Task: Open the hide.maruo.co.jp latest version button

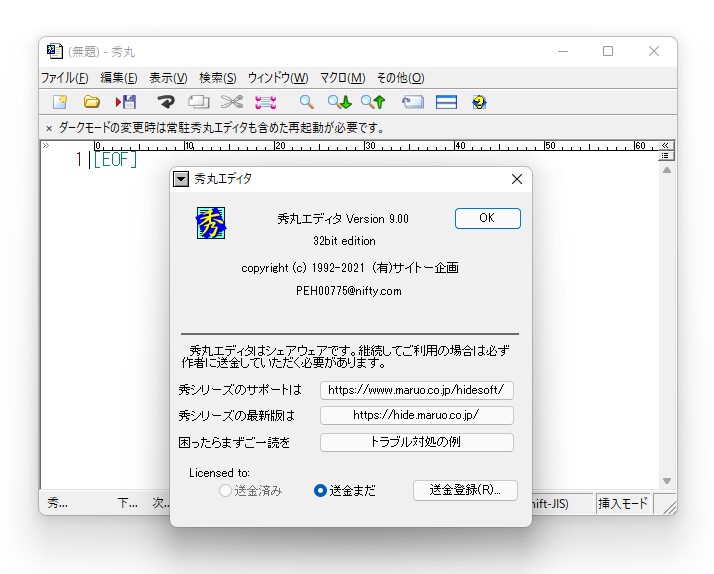Action: [417, 415]
